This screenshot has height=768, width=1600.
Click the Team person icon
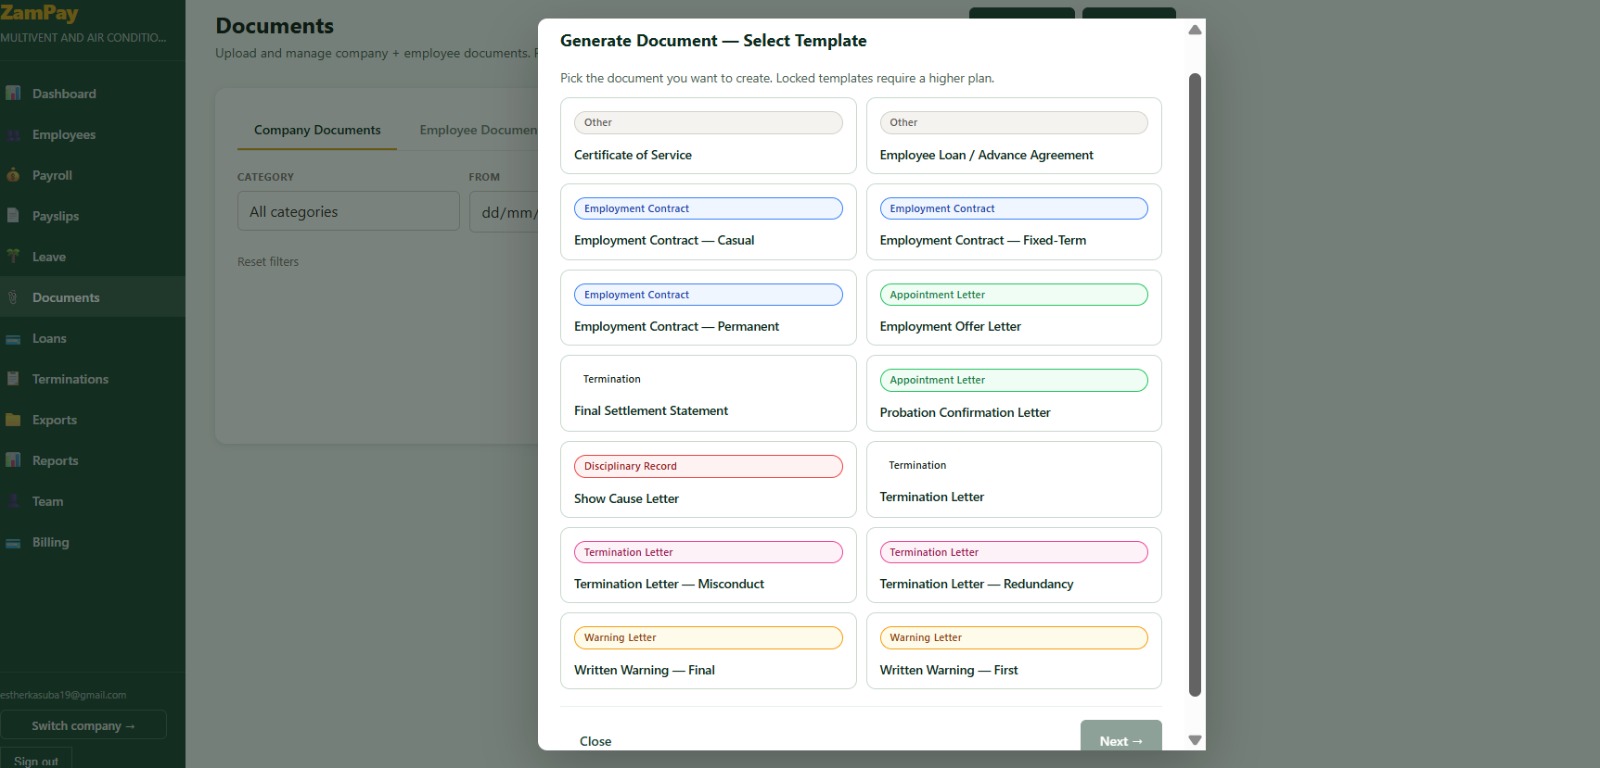[x=13, y=501]
